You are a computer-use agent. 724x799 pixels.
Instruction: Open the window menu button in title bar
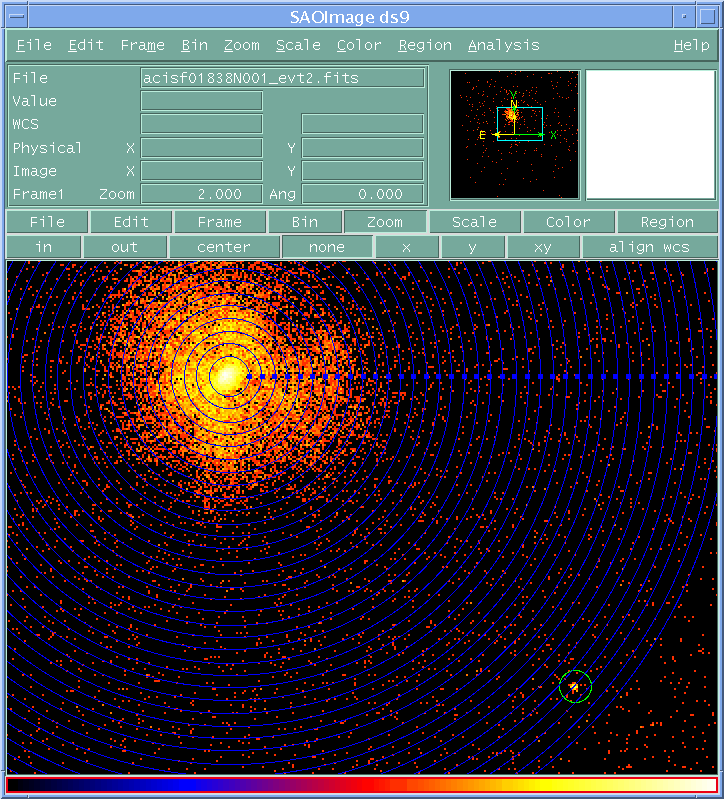pyautogui.click(x=17, y=17)
